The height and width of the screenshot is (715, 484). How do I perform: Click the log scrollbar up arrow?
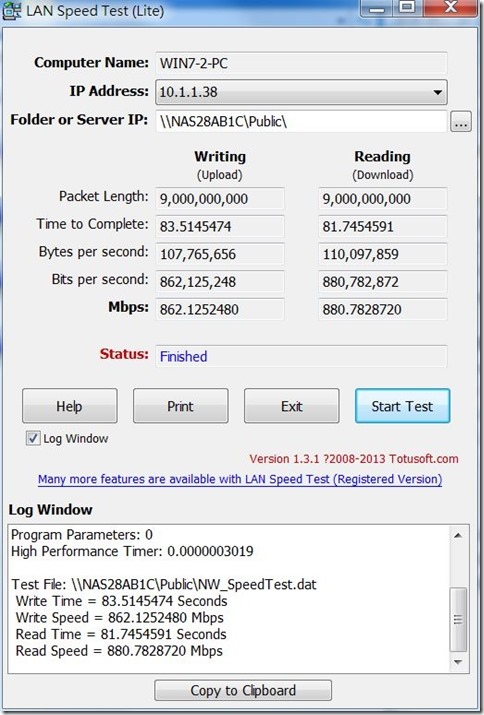[x=458, y=535]
